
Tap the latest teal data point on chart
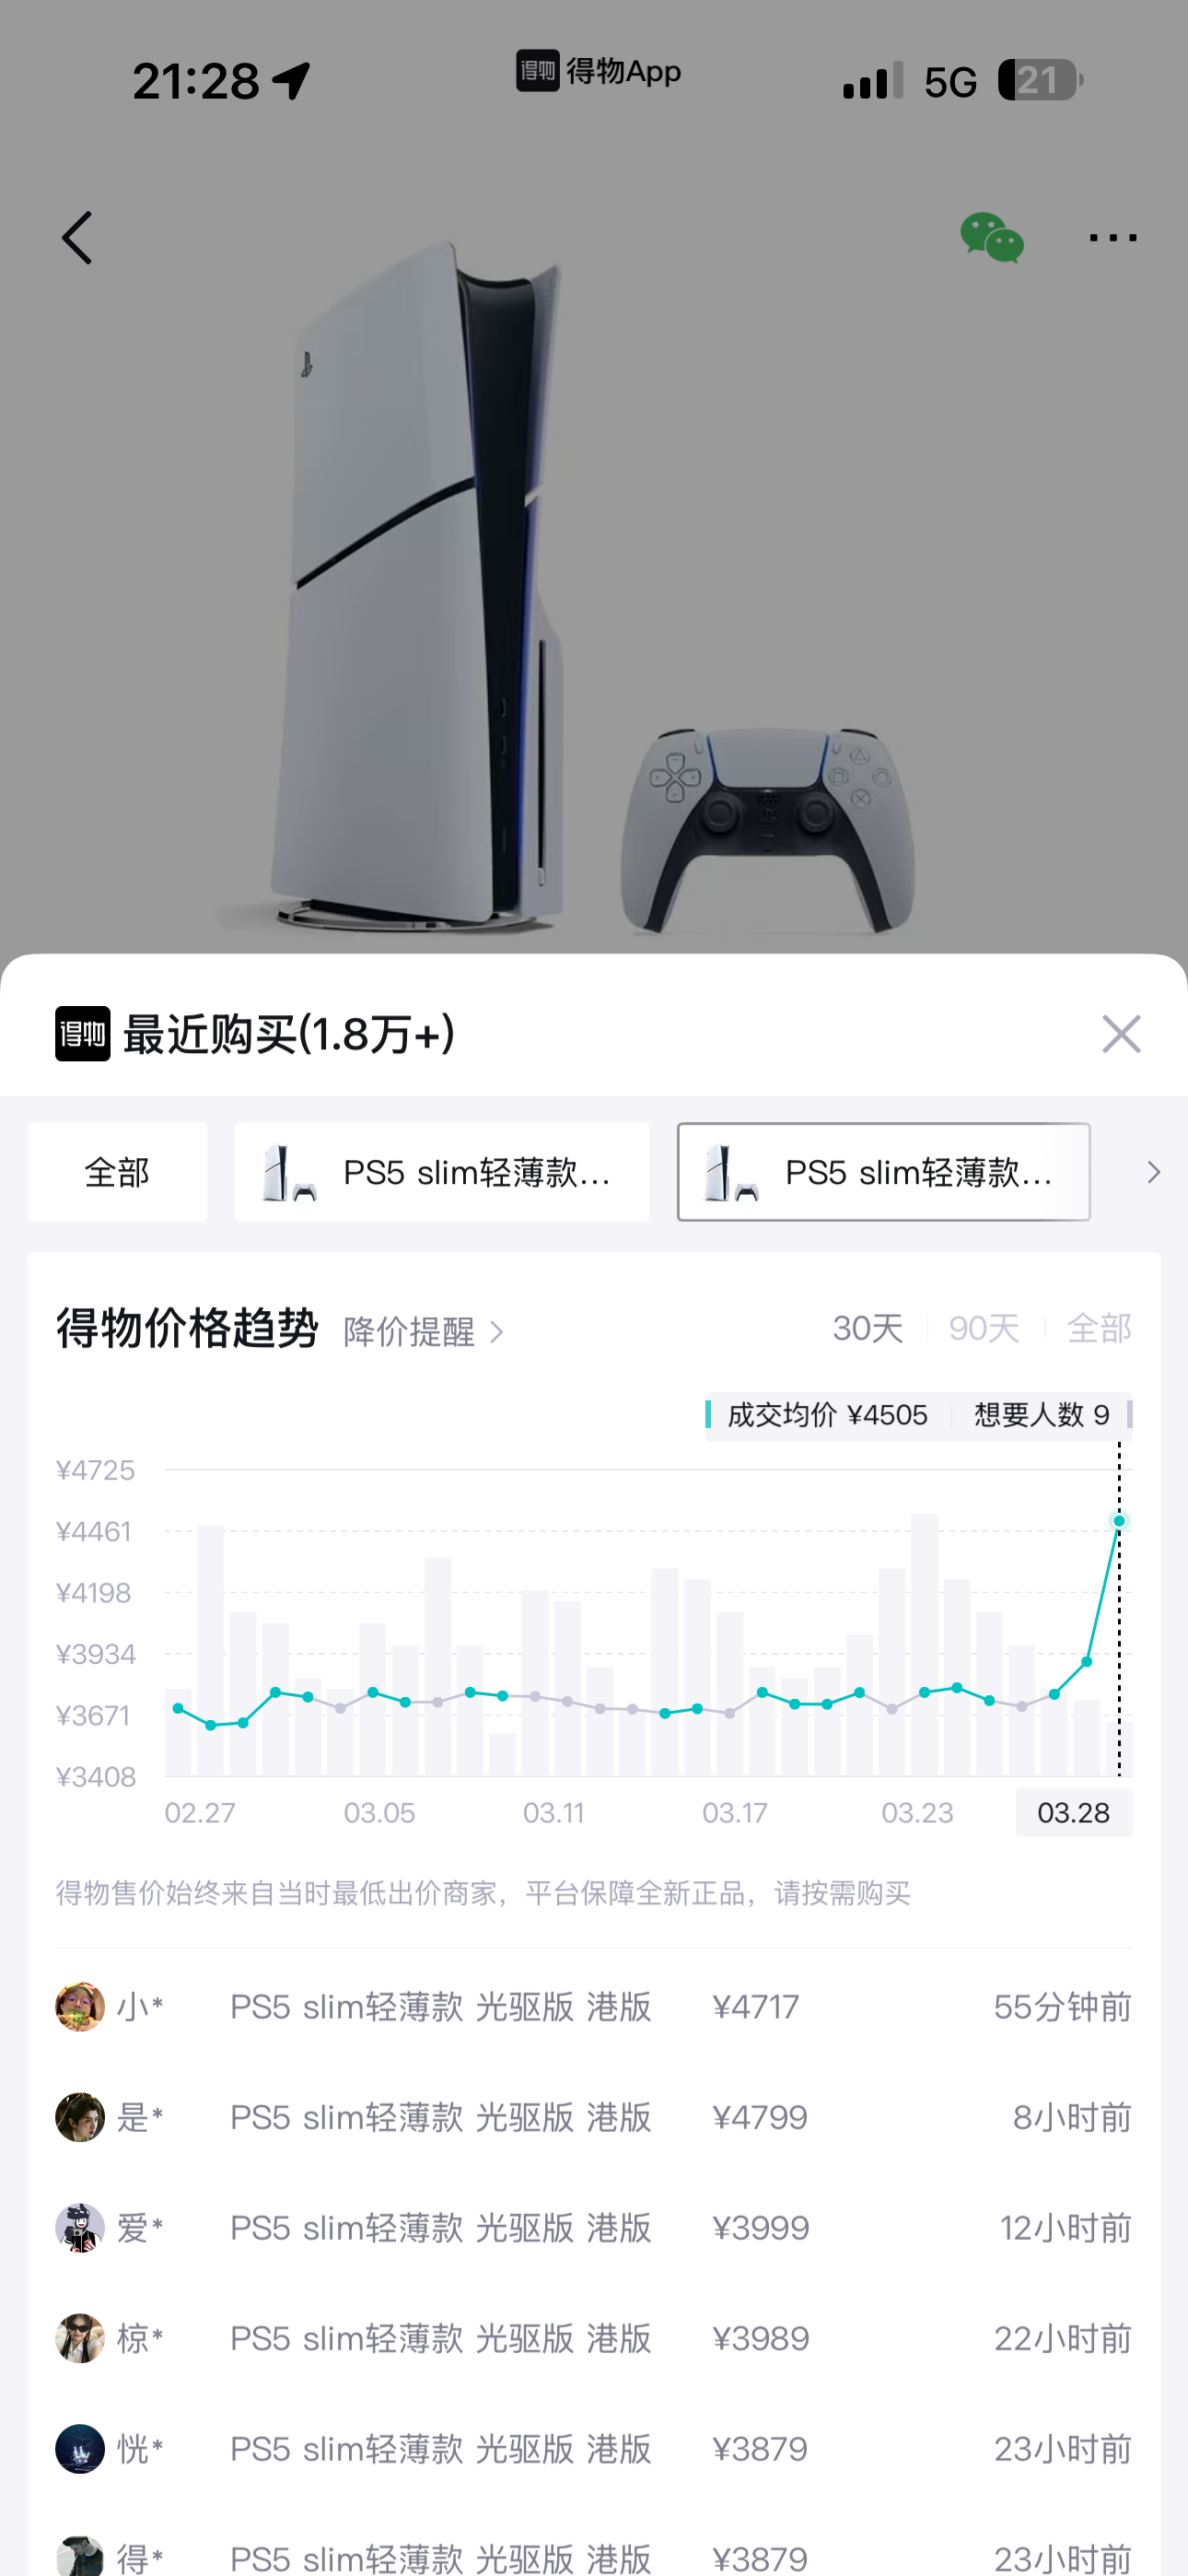point(1119,1521)
